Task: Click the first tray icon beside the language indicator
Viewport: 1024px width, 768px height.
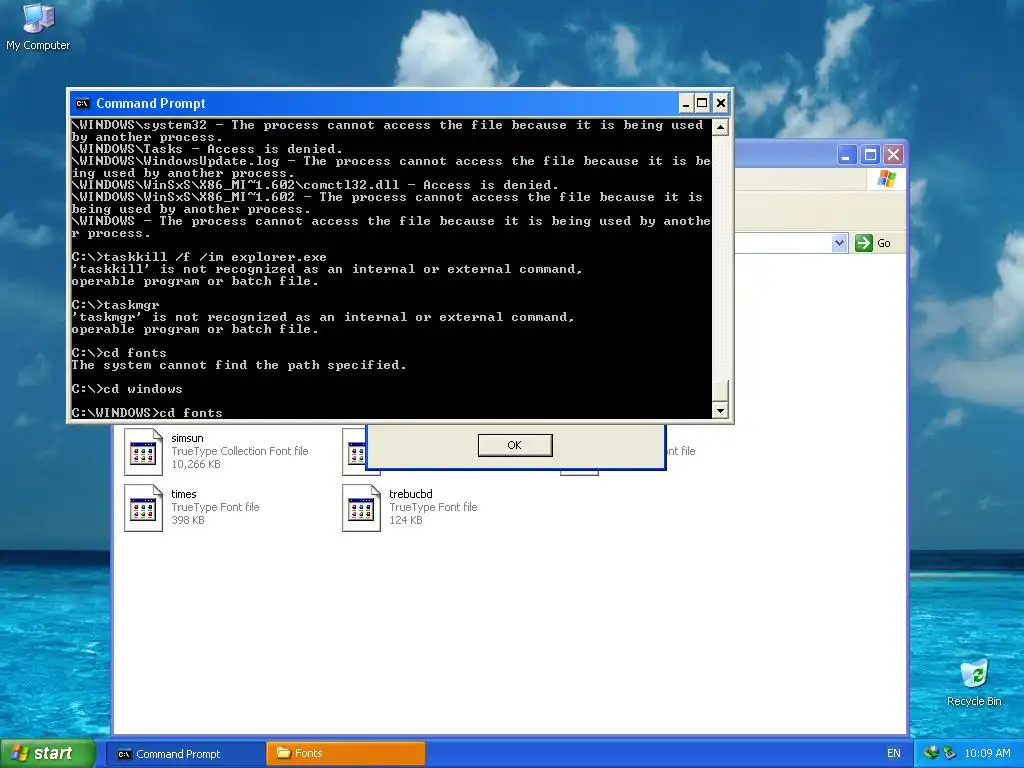Action: point(931,753)
